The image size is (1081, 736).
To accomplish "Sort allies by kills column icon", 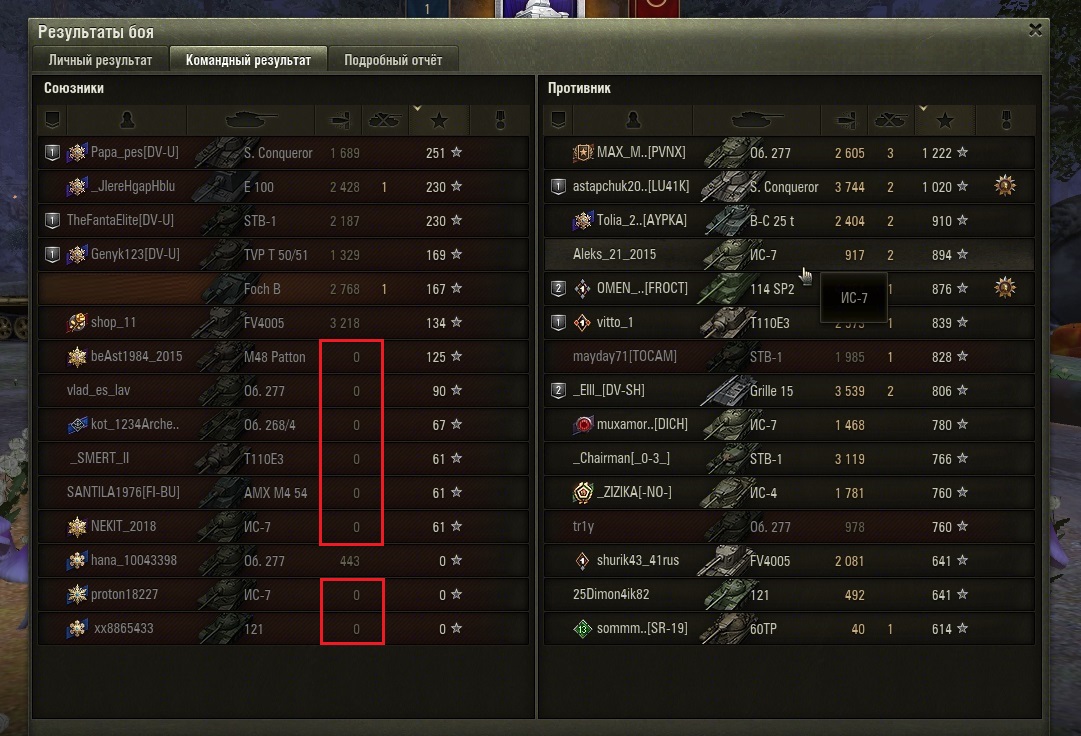I will click(385, 121).
